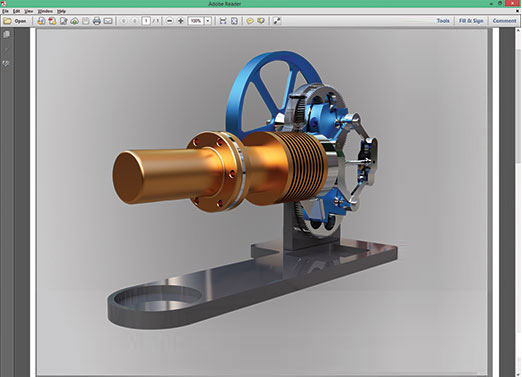Click the upload to cloud icon
Image resolution: width=522 pixels, height=377 pixels.
[74, 21]
